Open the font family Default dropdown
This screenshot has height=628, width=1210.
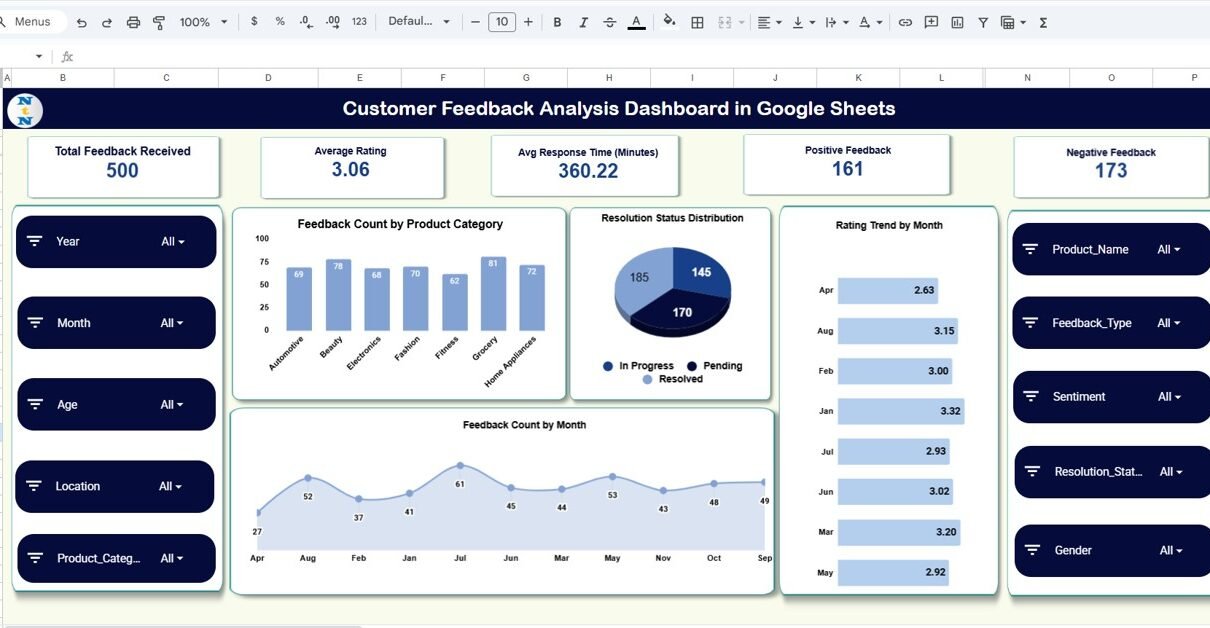pyautogui.click(x=419, y=22)
